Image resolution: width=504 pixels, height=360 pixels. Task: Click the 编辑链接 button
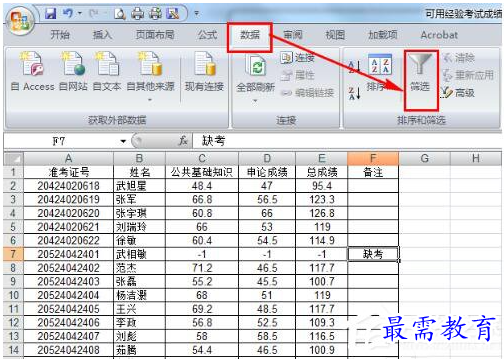307,93
